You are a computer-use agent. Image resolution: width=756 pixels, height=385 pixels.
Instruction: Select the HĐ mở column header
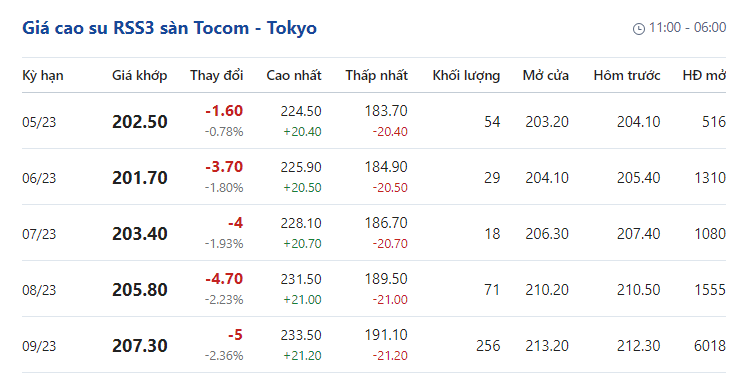tap(704, 76)
